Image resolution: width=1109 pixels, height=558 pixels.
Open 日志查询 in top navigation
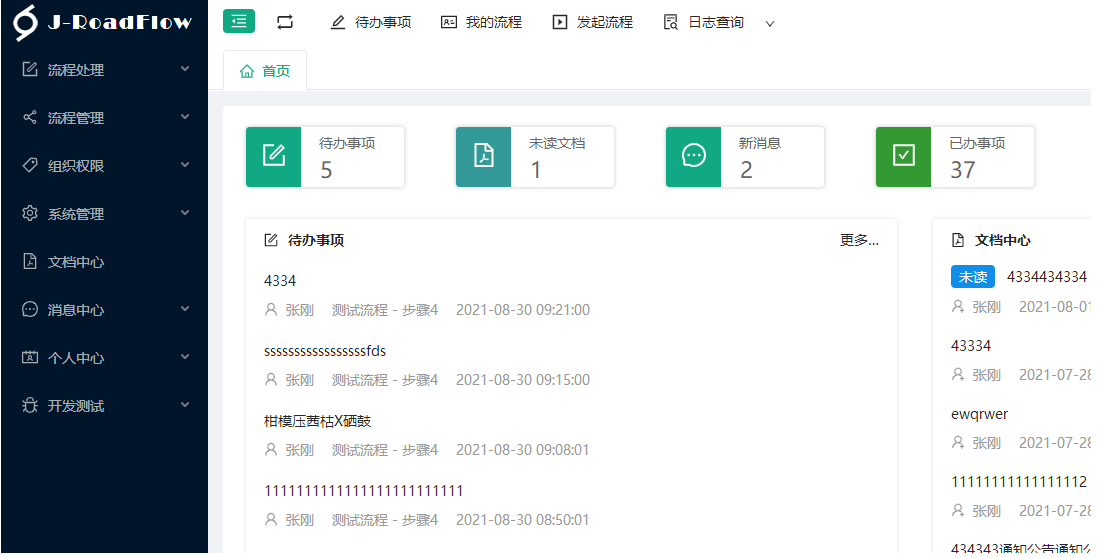click(x=716, y=23)
